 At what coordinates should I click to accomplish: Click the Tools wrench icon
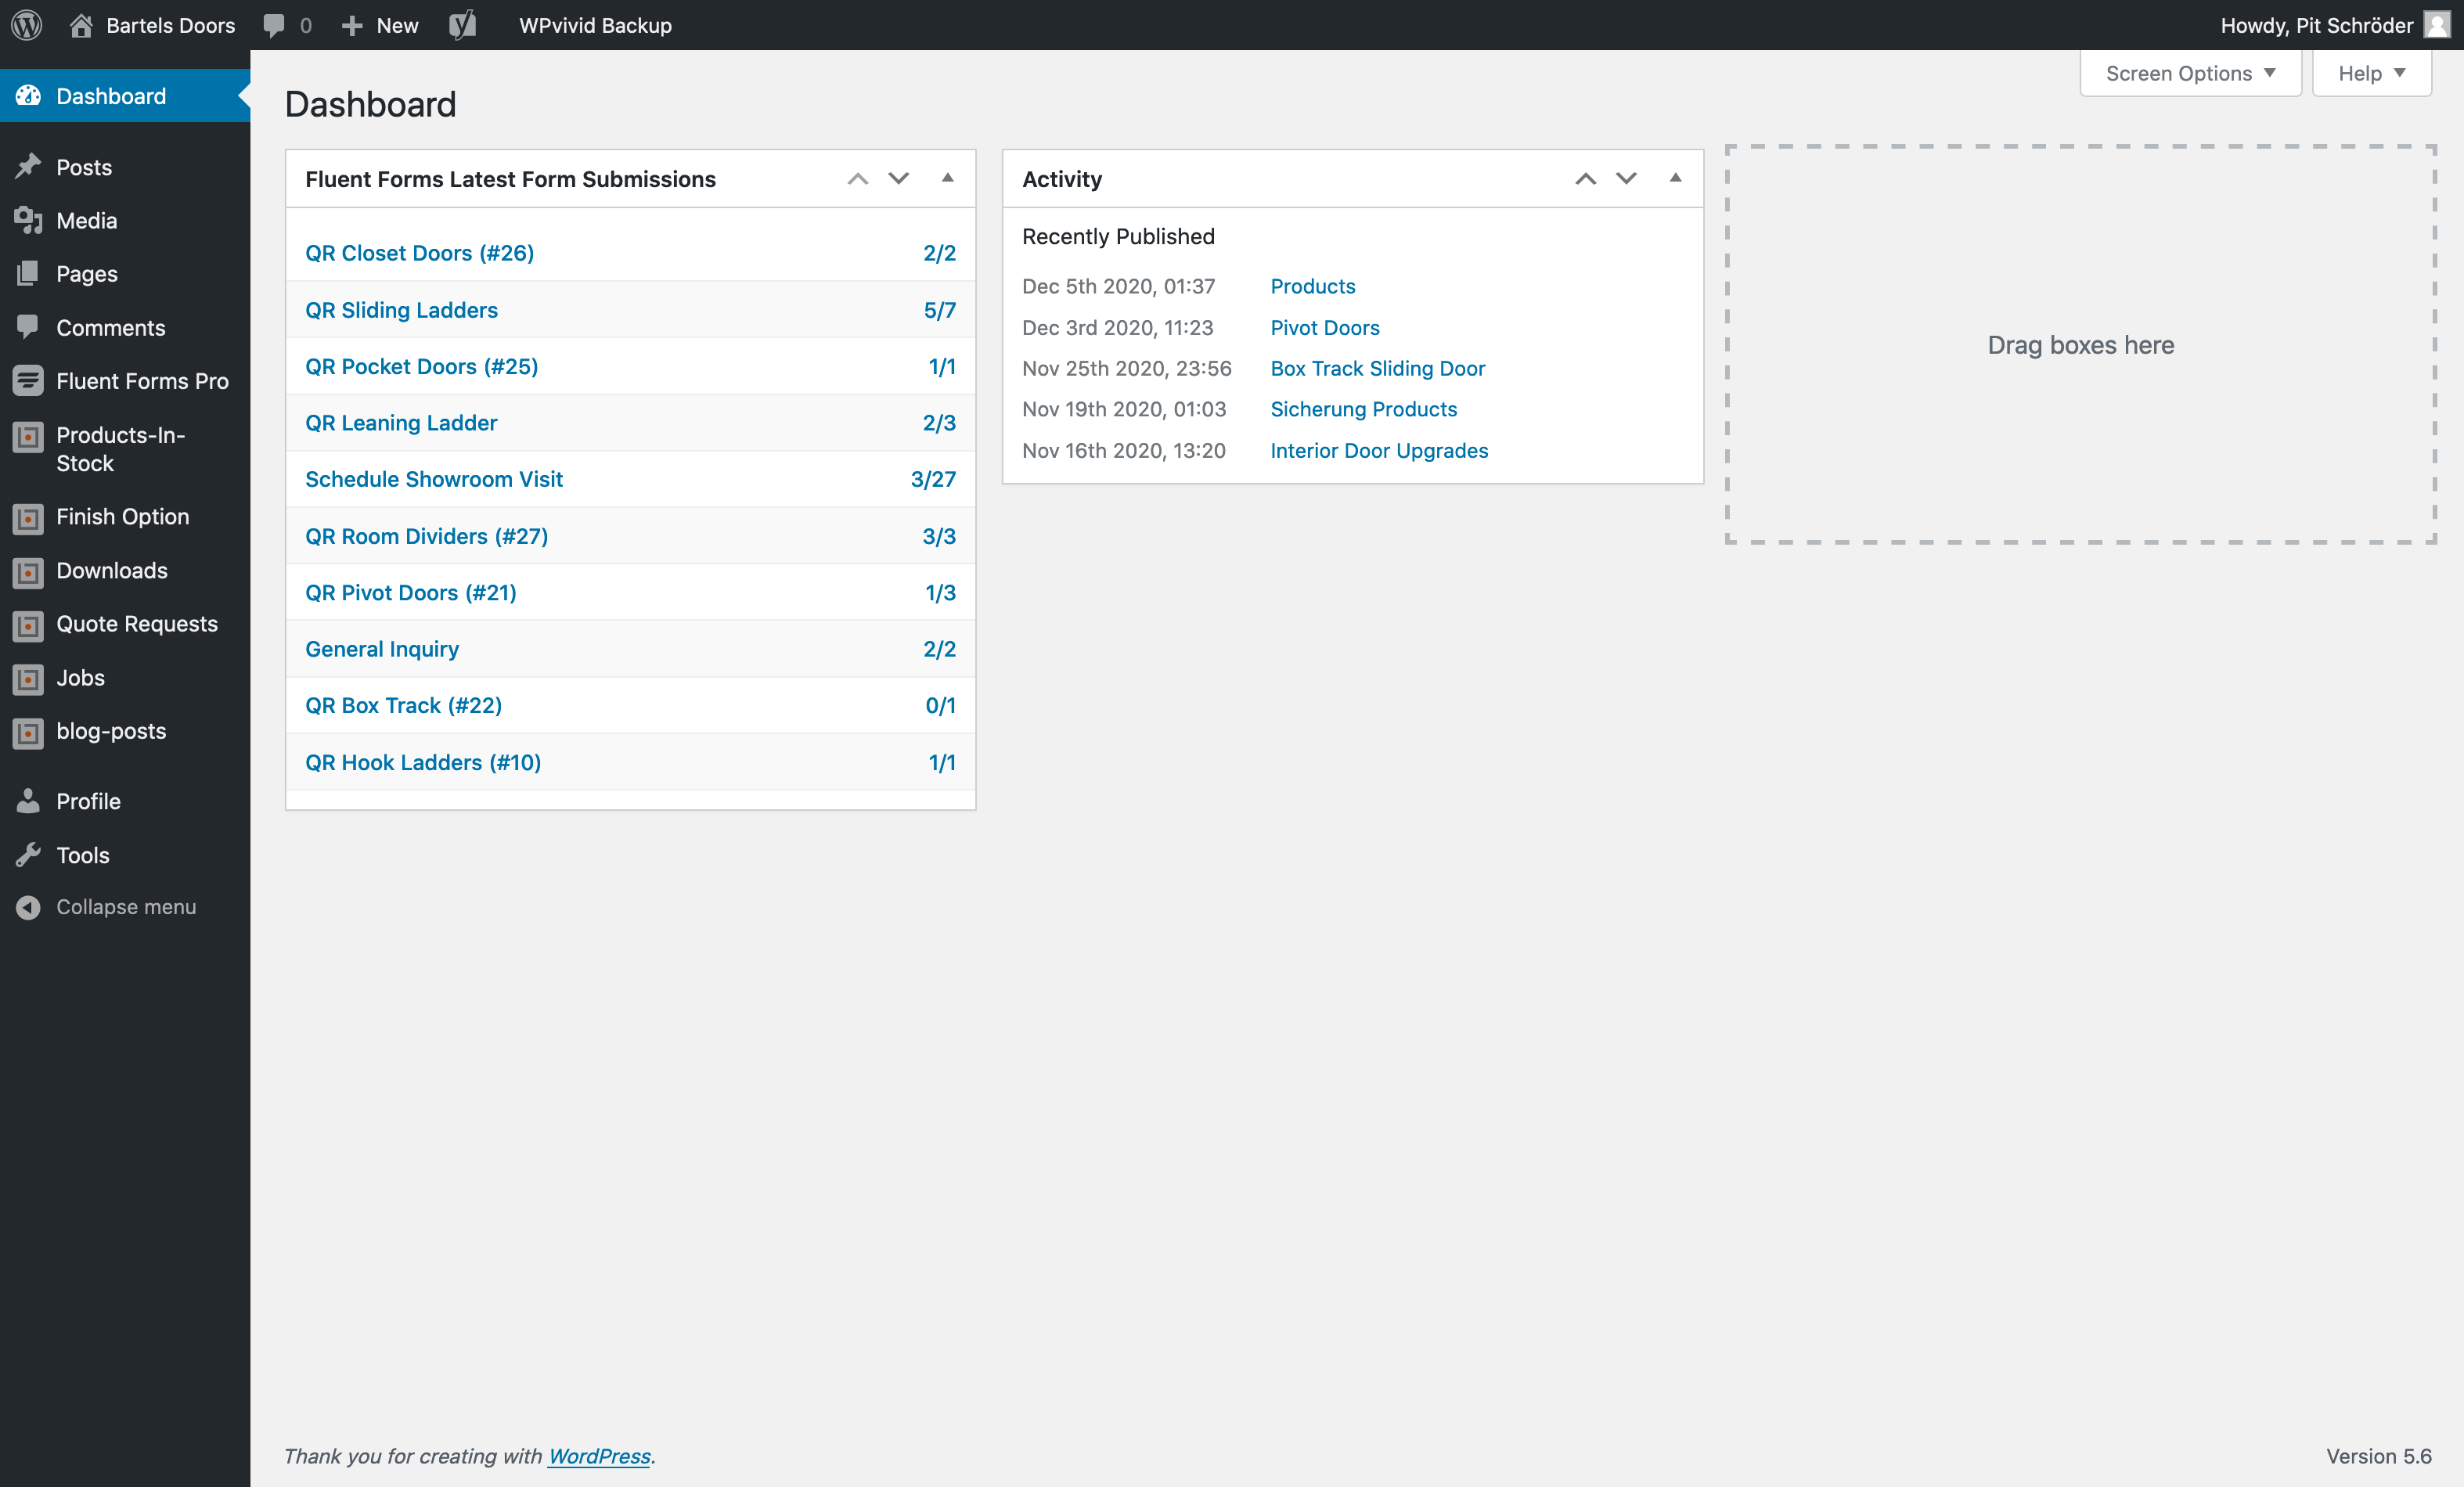28,855
